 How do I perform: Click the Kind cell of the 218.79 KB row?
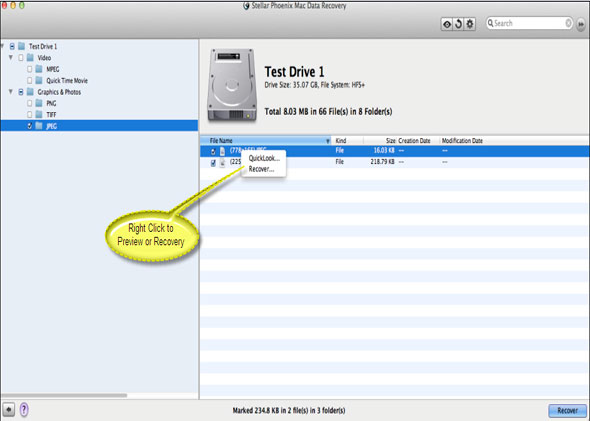339,162
